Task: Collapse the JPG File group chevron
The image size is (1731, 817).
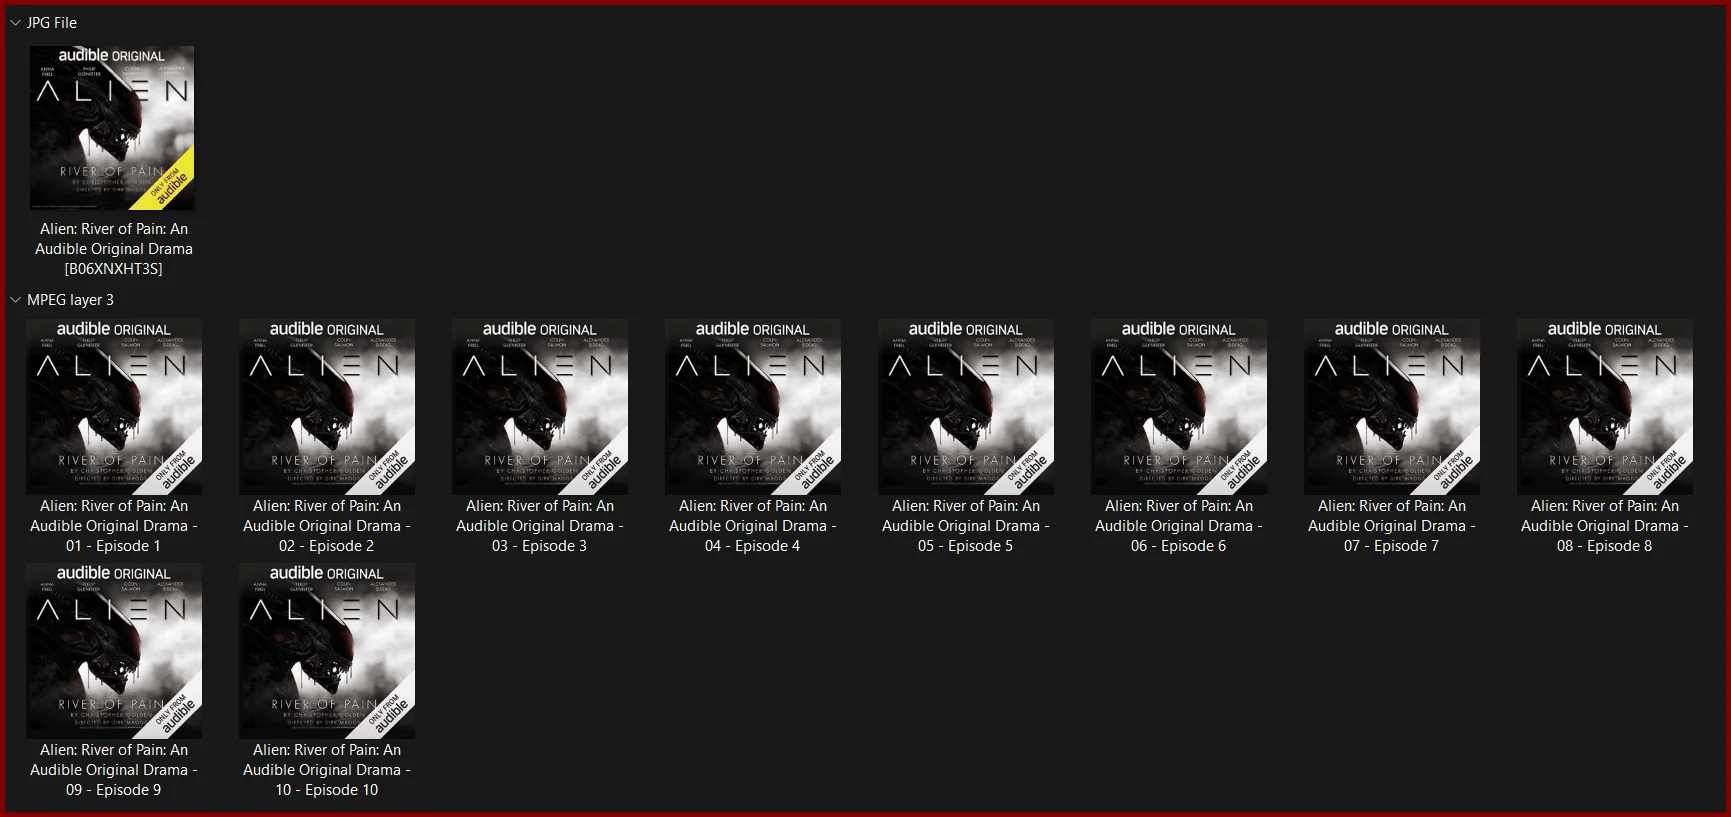Action: (x=15, y=22)
